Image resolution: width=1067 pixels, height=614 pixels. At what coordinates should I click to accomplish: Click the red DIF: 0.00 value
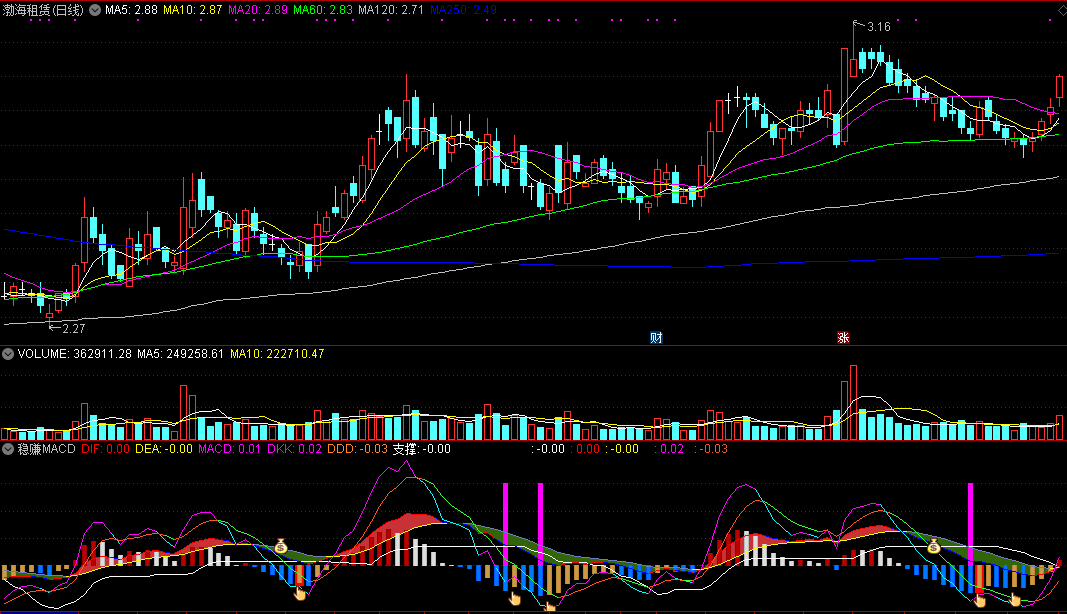105,449
